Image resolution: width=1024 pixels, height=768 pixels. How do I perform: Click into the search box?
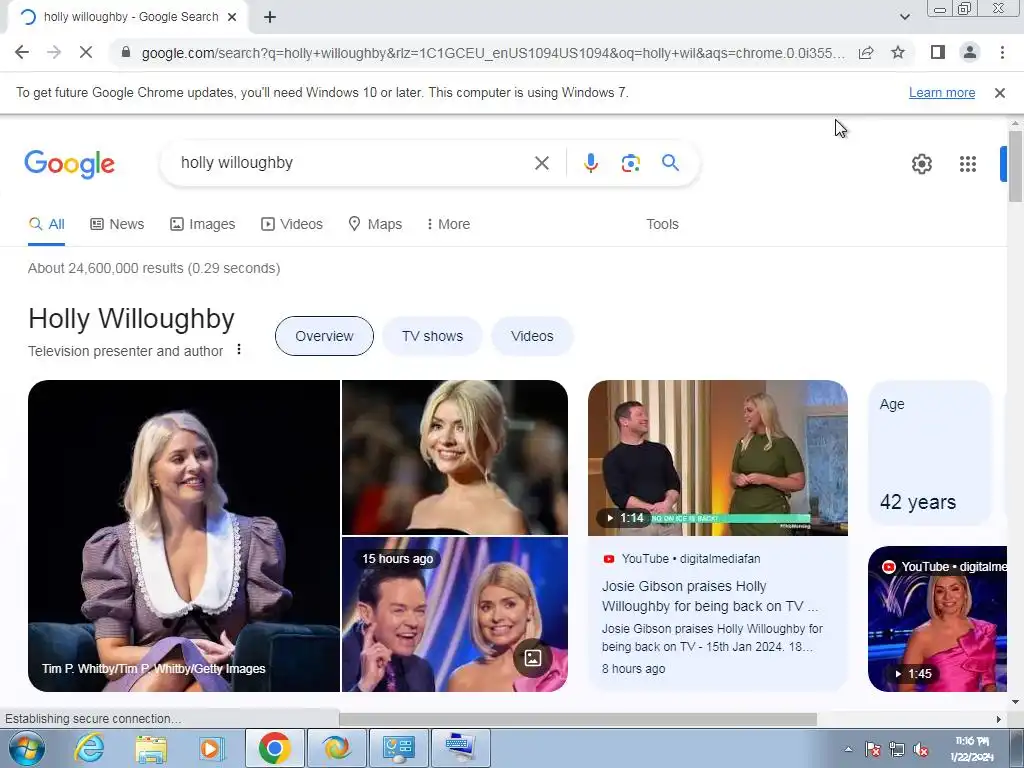353,163
